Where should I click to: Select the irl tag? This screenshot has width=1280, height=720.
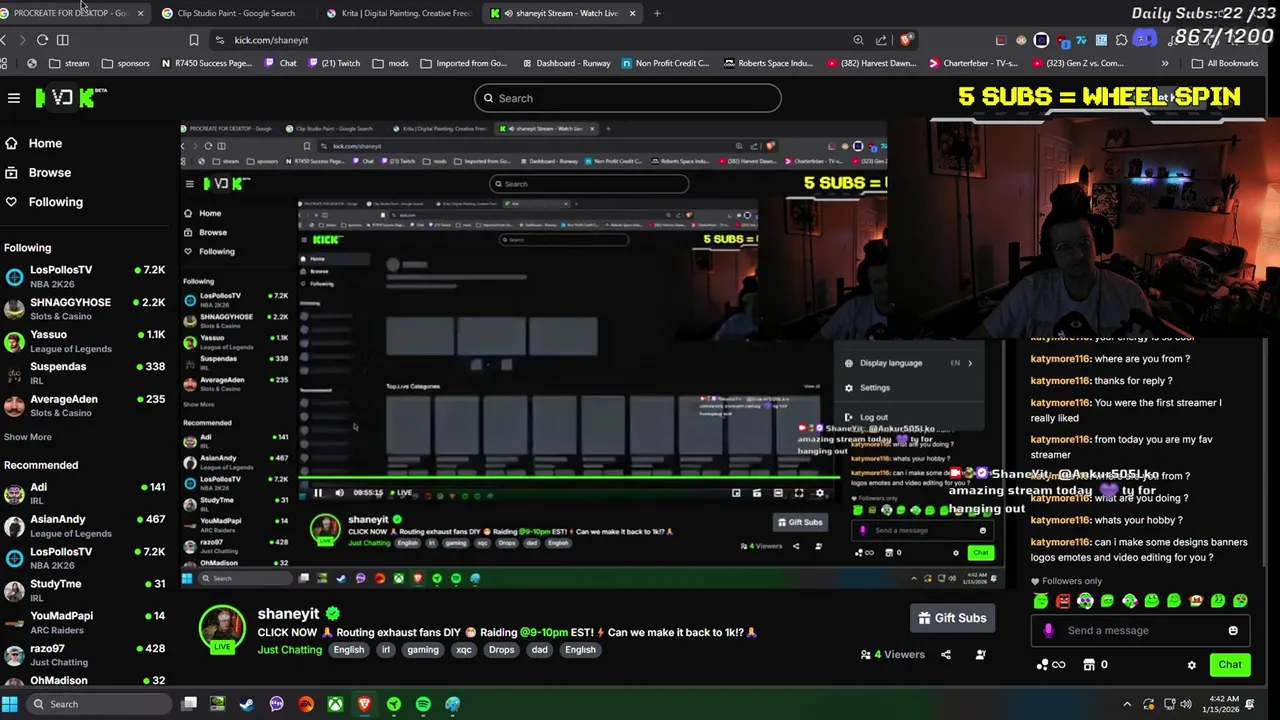coord(386,650)
